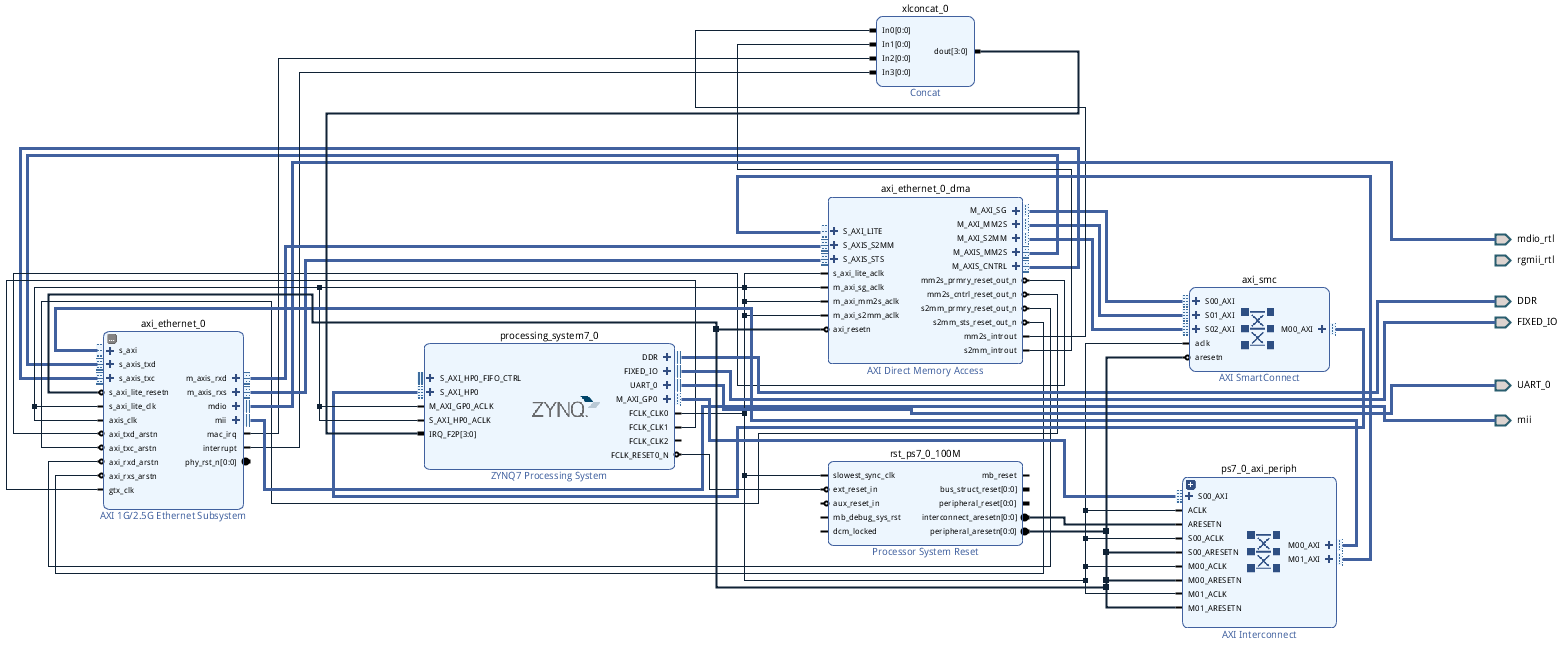The image size is (1566, 653).
Task: Click the mii external port symbol
Action: [1502, 420]
